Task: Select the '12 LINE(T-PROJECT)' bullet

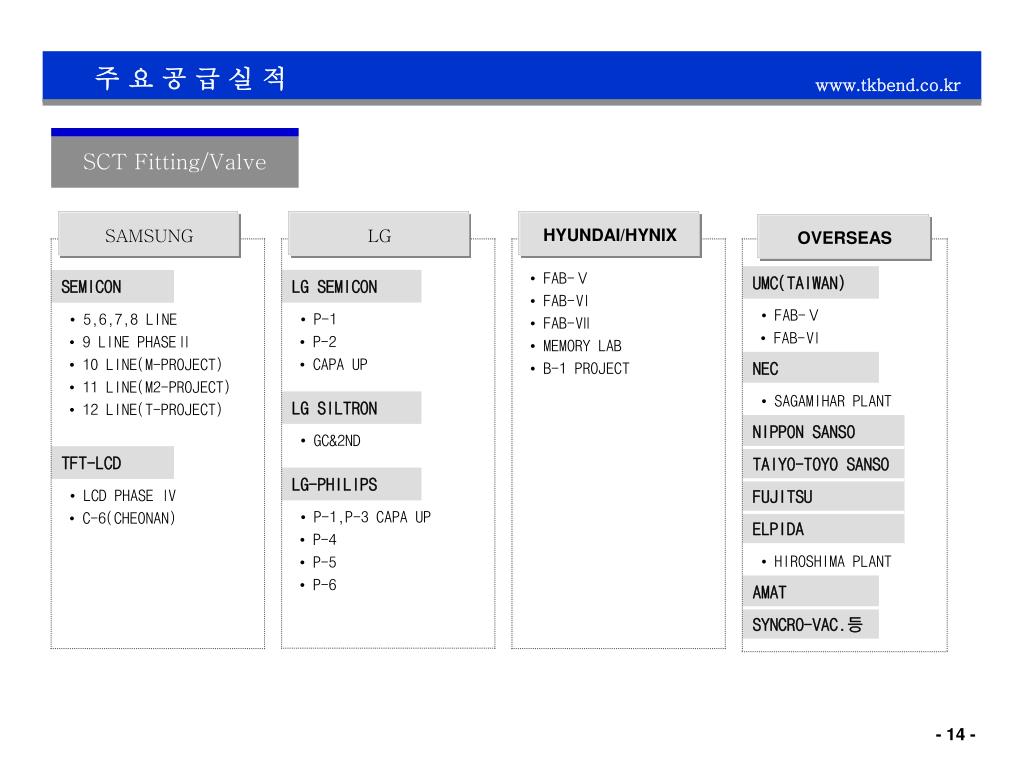Action: click(x=152, y=409)
